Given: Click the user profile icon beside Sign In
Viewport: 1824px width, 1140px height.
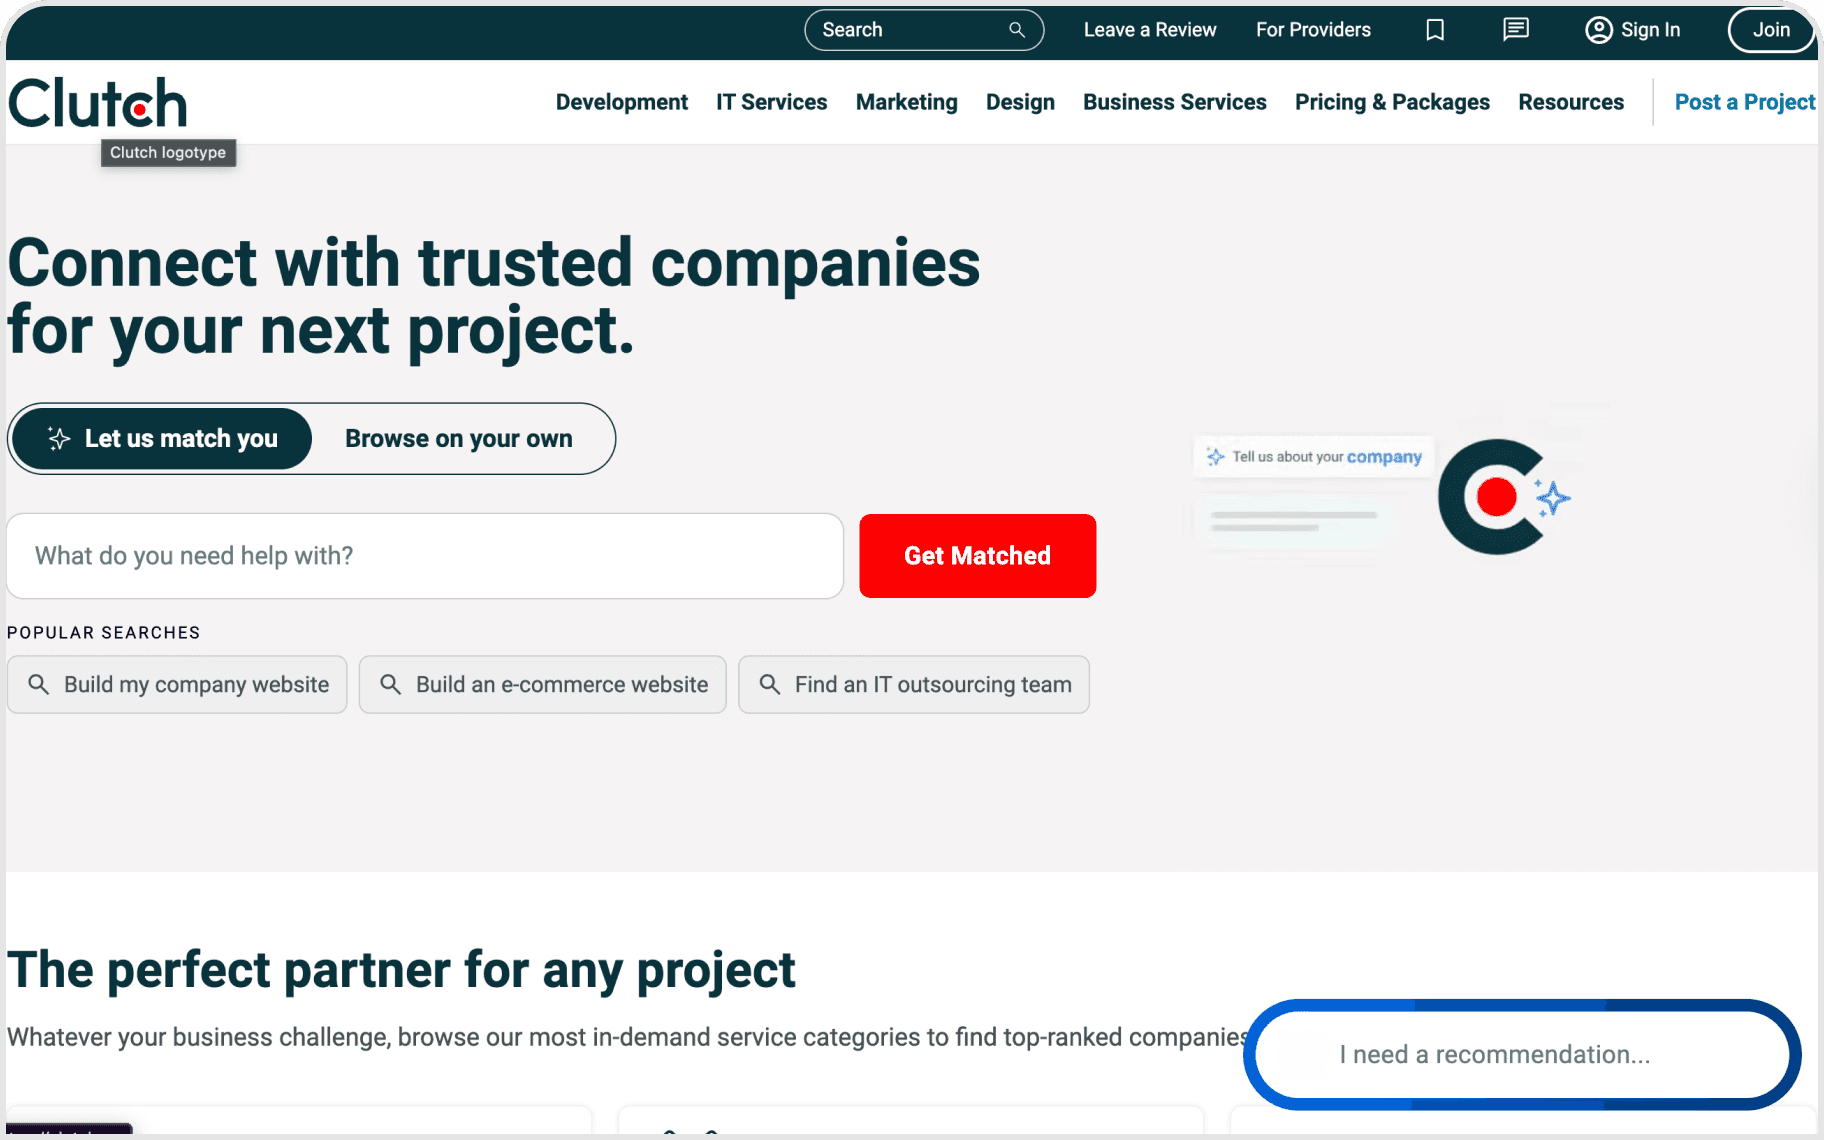Looking at the screenshot, I should 1599,30.
